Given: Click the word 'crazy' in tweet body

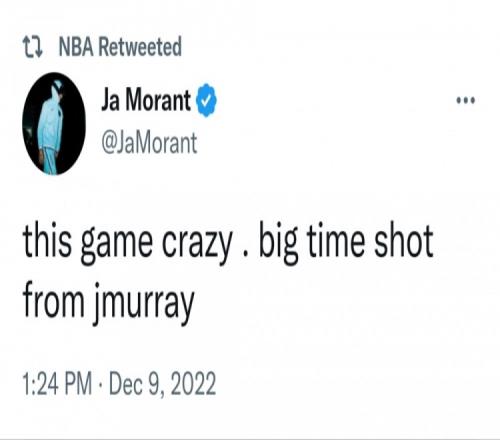Looking at the screenshot, I should (197, 245).
